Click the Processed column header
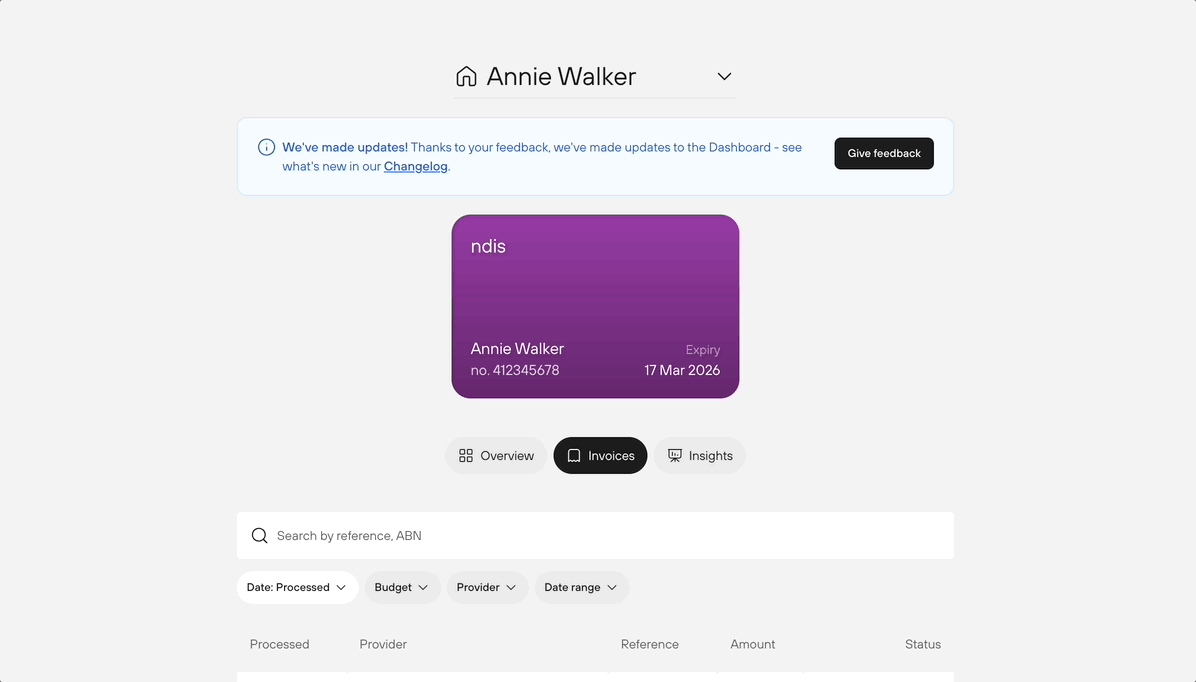 [x=279, y=644]
